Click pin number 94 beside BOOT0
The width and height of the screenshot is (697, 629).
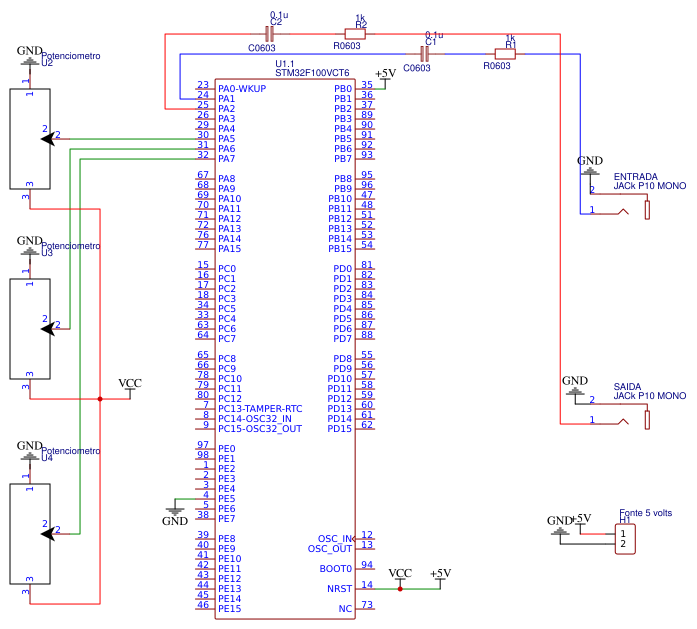pos(367,565)
